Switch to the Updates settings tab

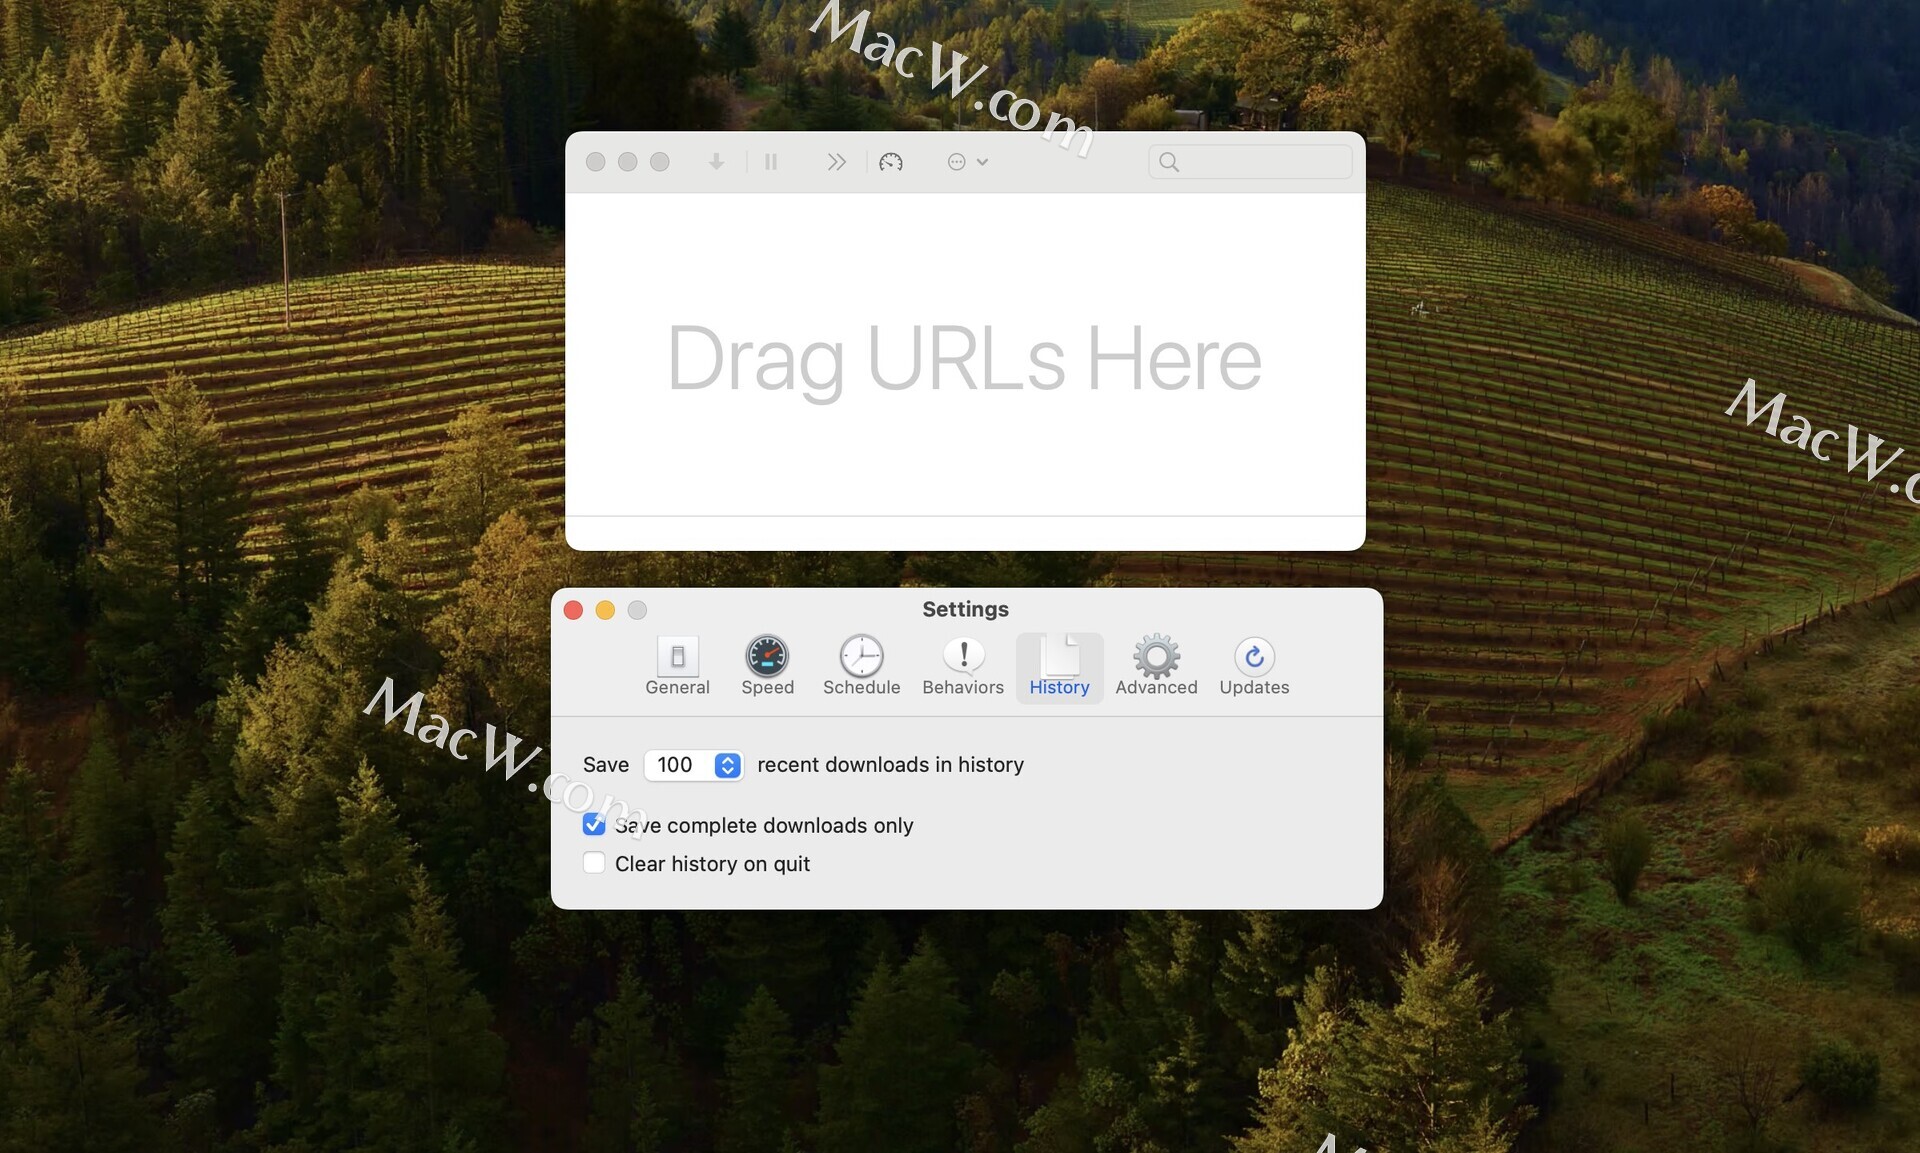coord(1254,667)
